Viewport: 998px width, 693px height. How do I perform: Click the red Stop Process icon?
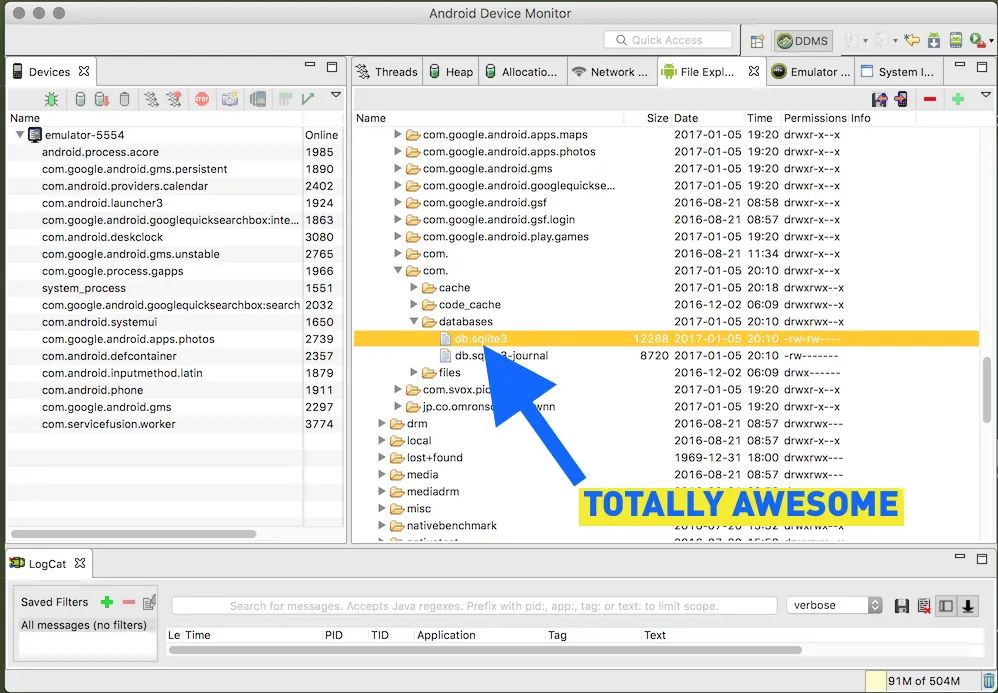[x=202, y=99]
